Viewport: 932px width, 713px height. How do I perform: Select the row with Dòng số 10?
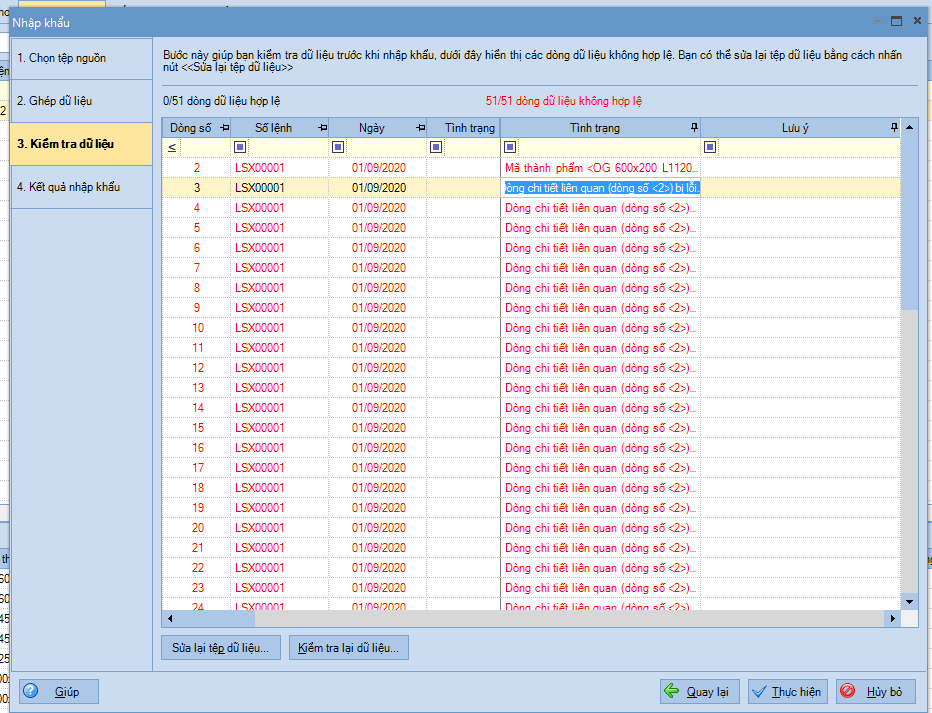pyautogui.click(x=197, y=328)
